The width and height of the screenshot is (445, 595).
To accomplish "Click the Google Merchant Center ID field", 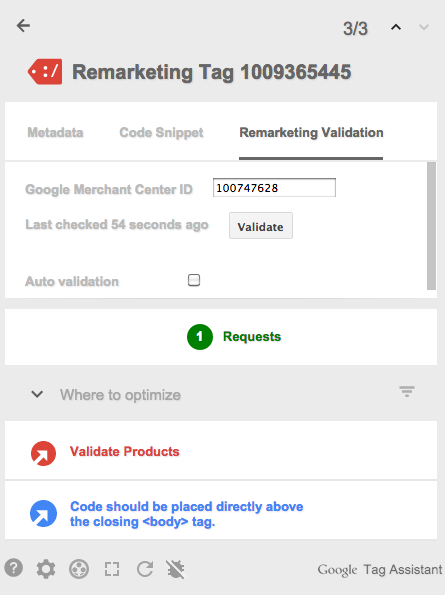I will [274, 187].
